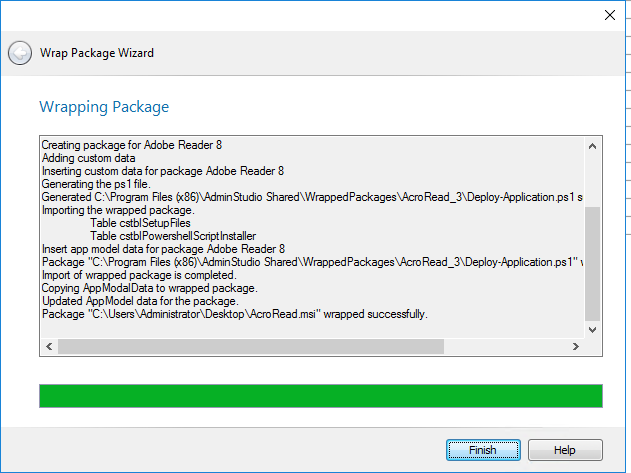Go back using the wizard back arrow
Screen dimensions: 631x473
(x=19, y=53)
